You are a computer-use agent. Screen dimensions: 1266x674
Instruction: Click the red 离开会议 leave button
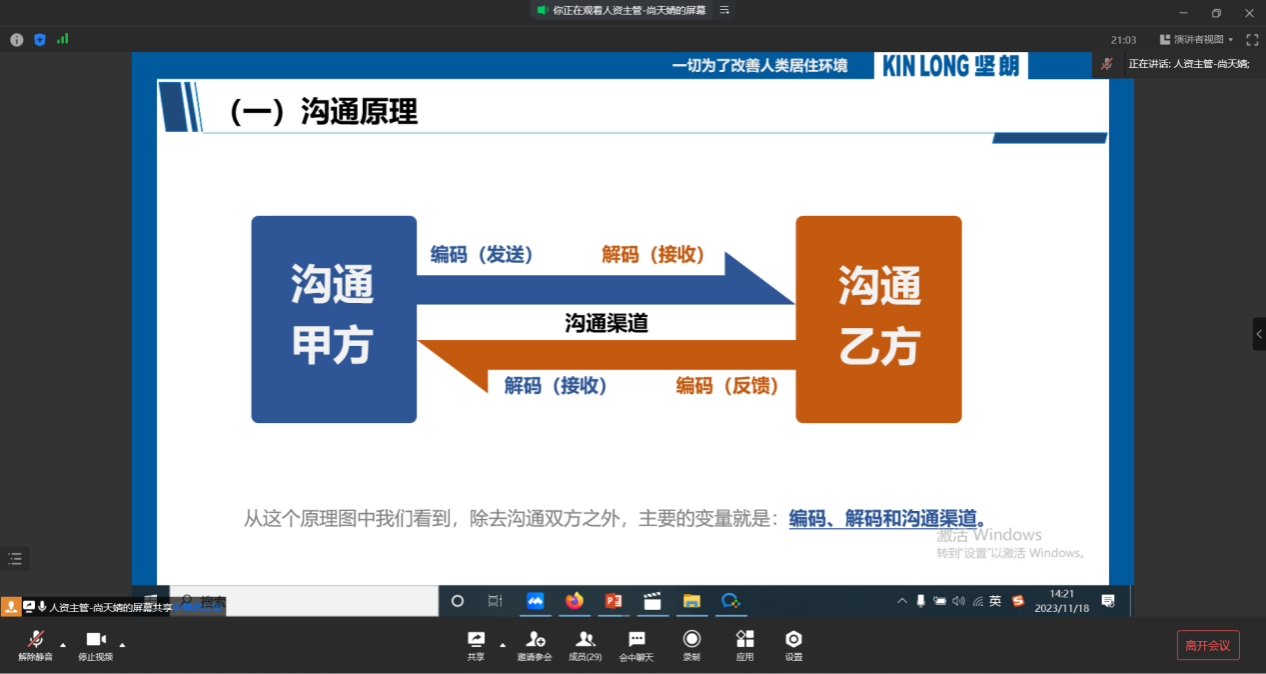(x=1208, y=645)
